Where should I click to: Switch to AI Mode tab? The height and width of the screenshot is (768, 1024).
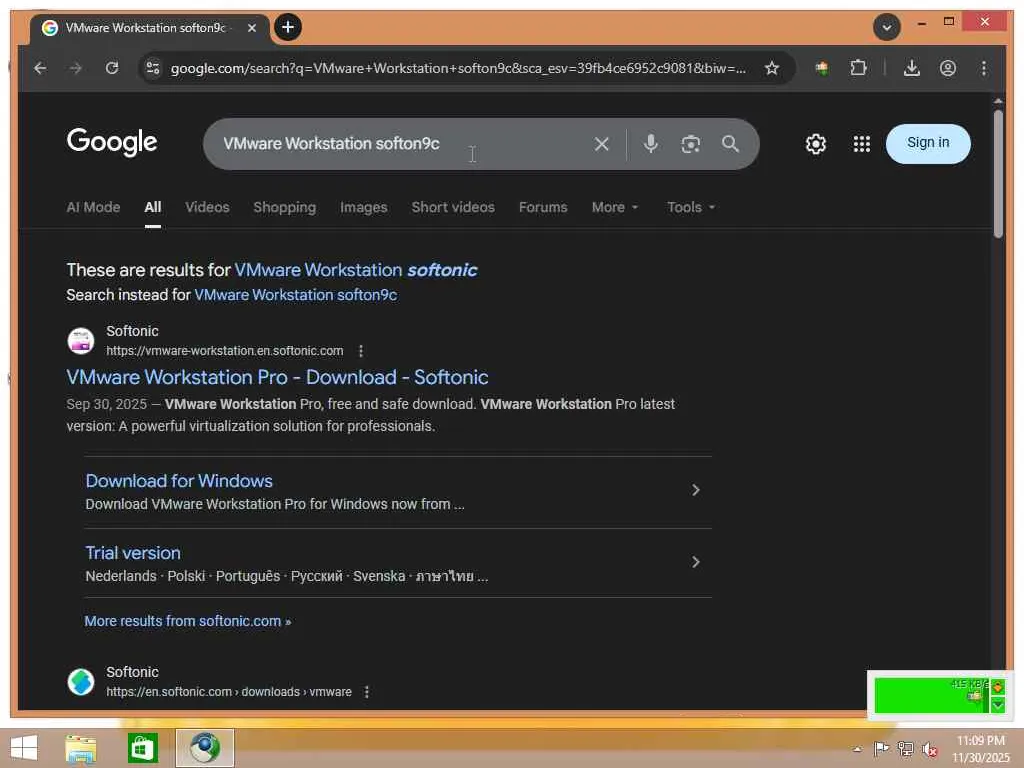pyautogui.click(x=93, y=207)
